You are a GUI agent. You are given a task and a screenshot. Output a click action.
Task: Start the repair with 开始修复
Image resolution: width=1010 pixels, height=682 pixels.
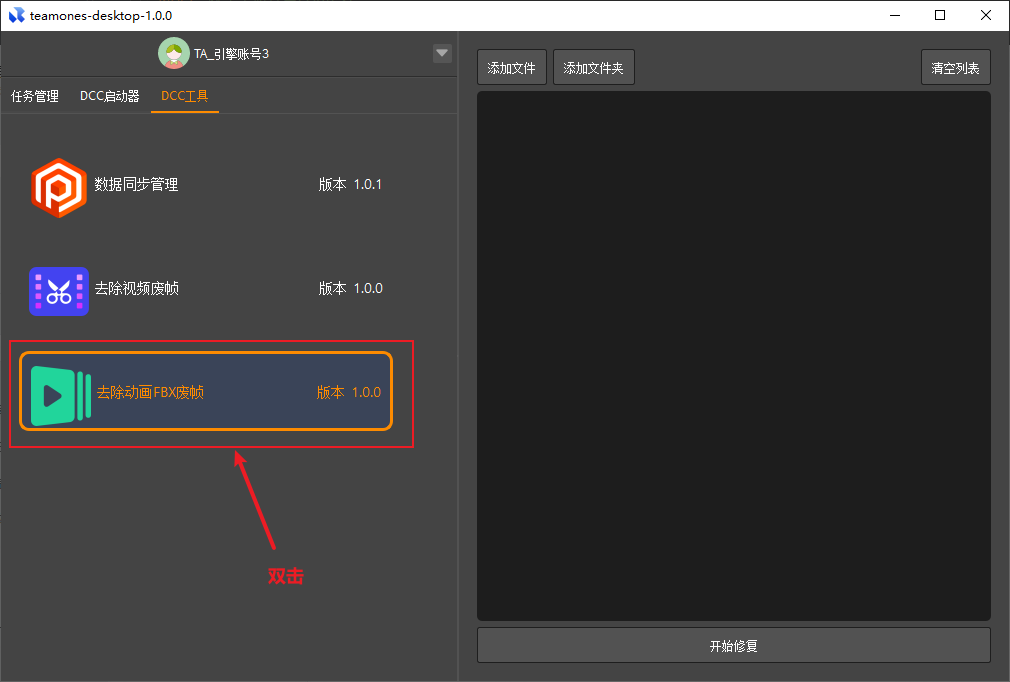(x=733, y=645)
